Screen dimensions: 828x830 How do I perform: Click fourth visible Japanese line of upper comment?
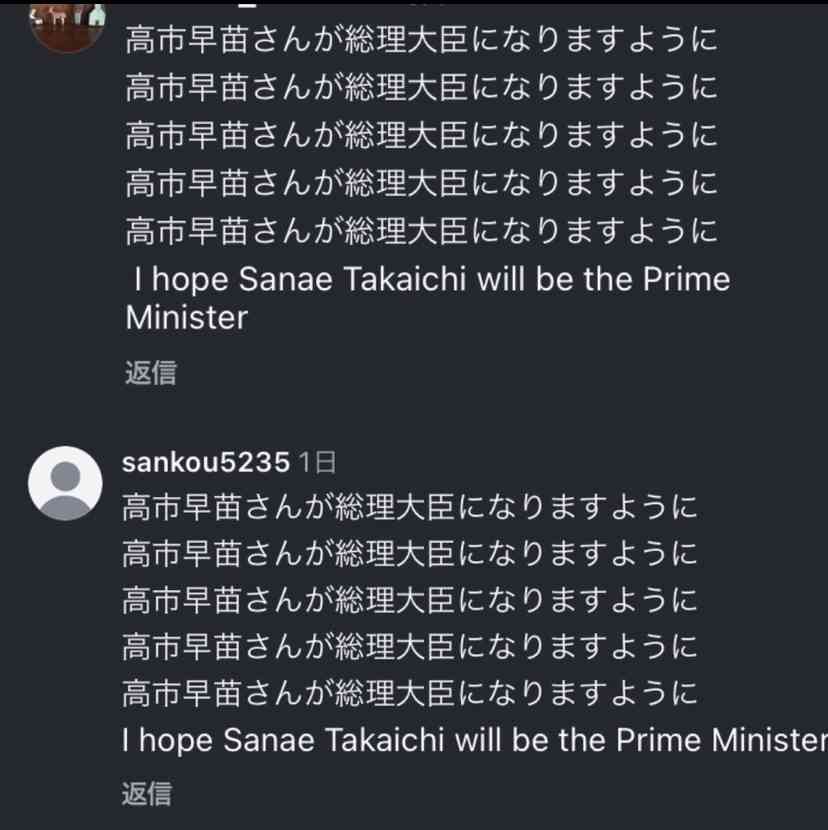(x=421, y=183)
